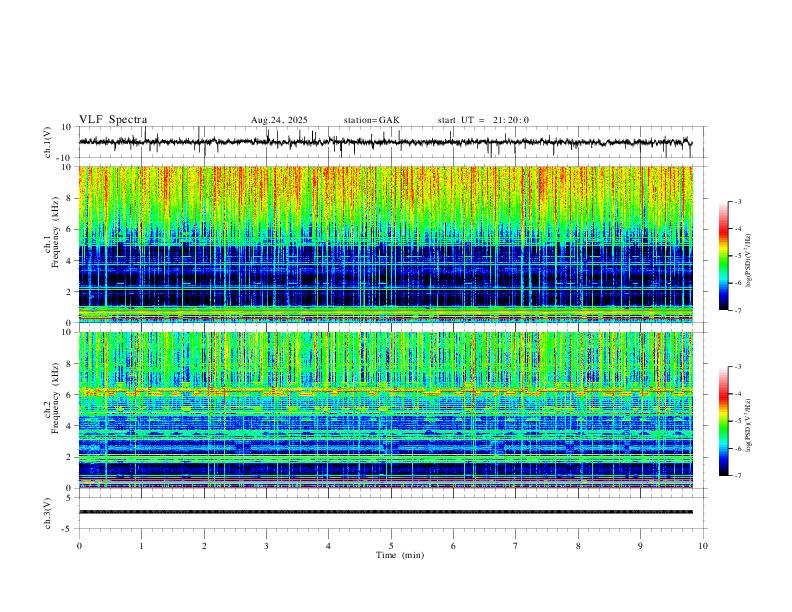Click the '-7' label of the lower color scale
Screen dimensions: 792x612
(737, 476)
